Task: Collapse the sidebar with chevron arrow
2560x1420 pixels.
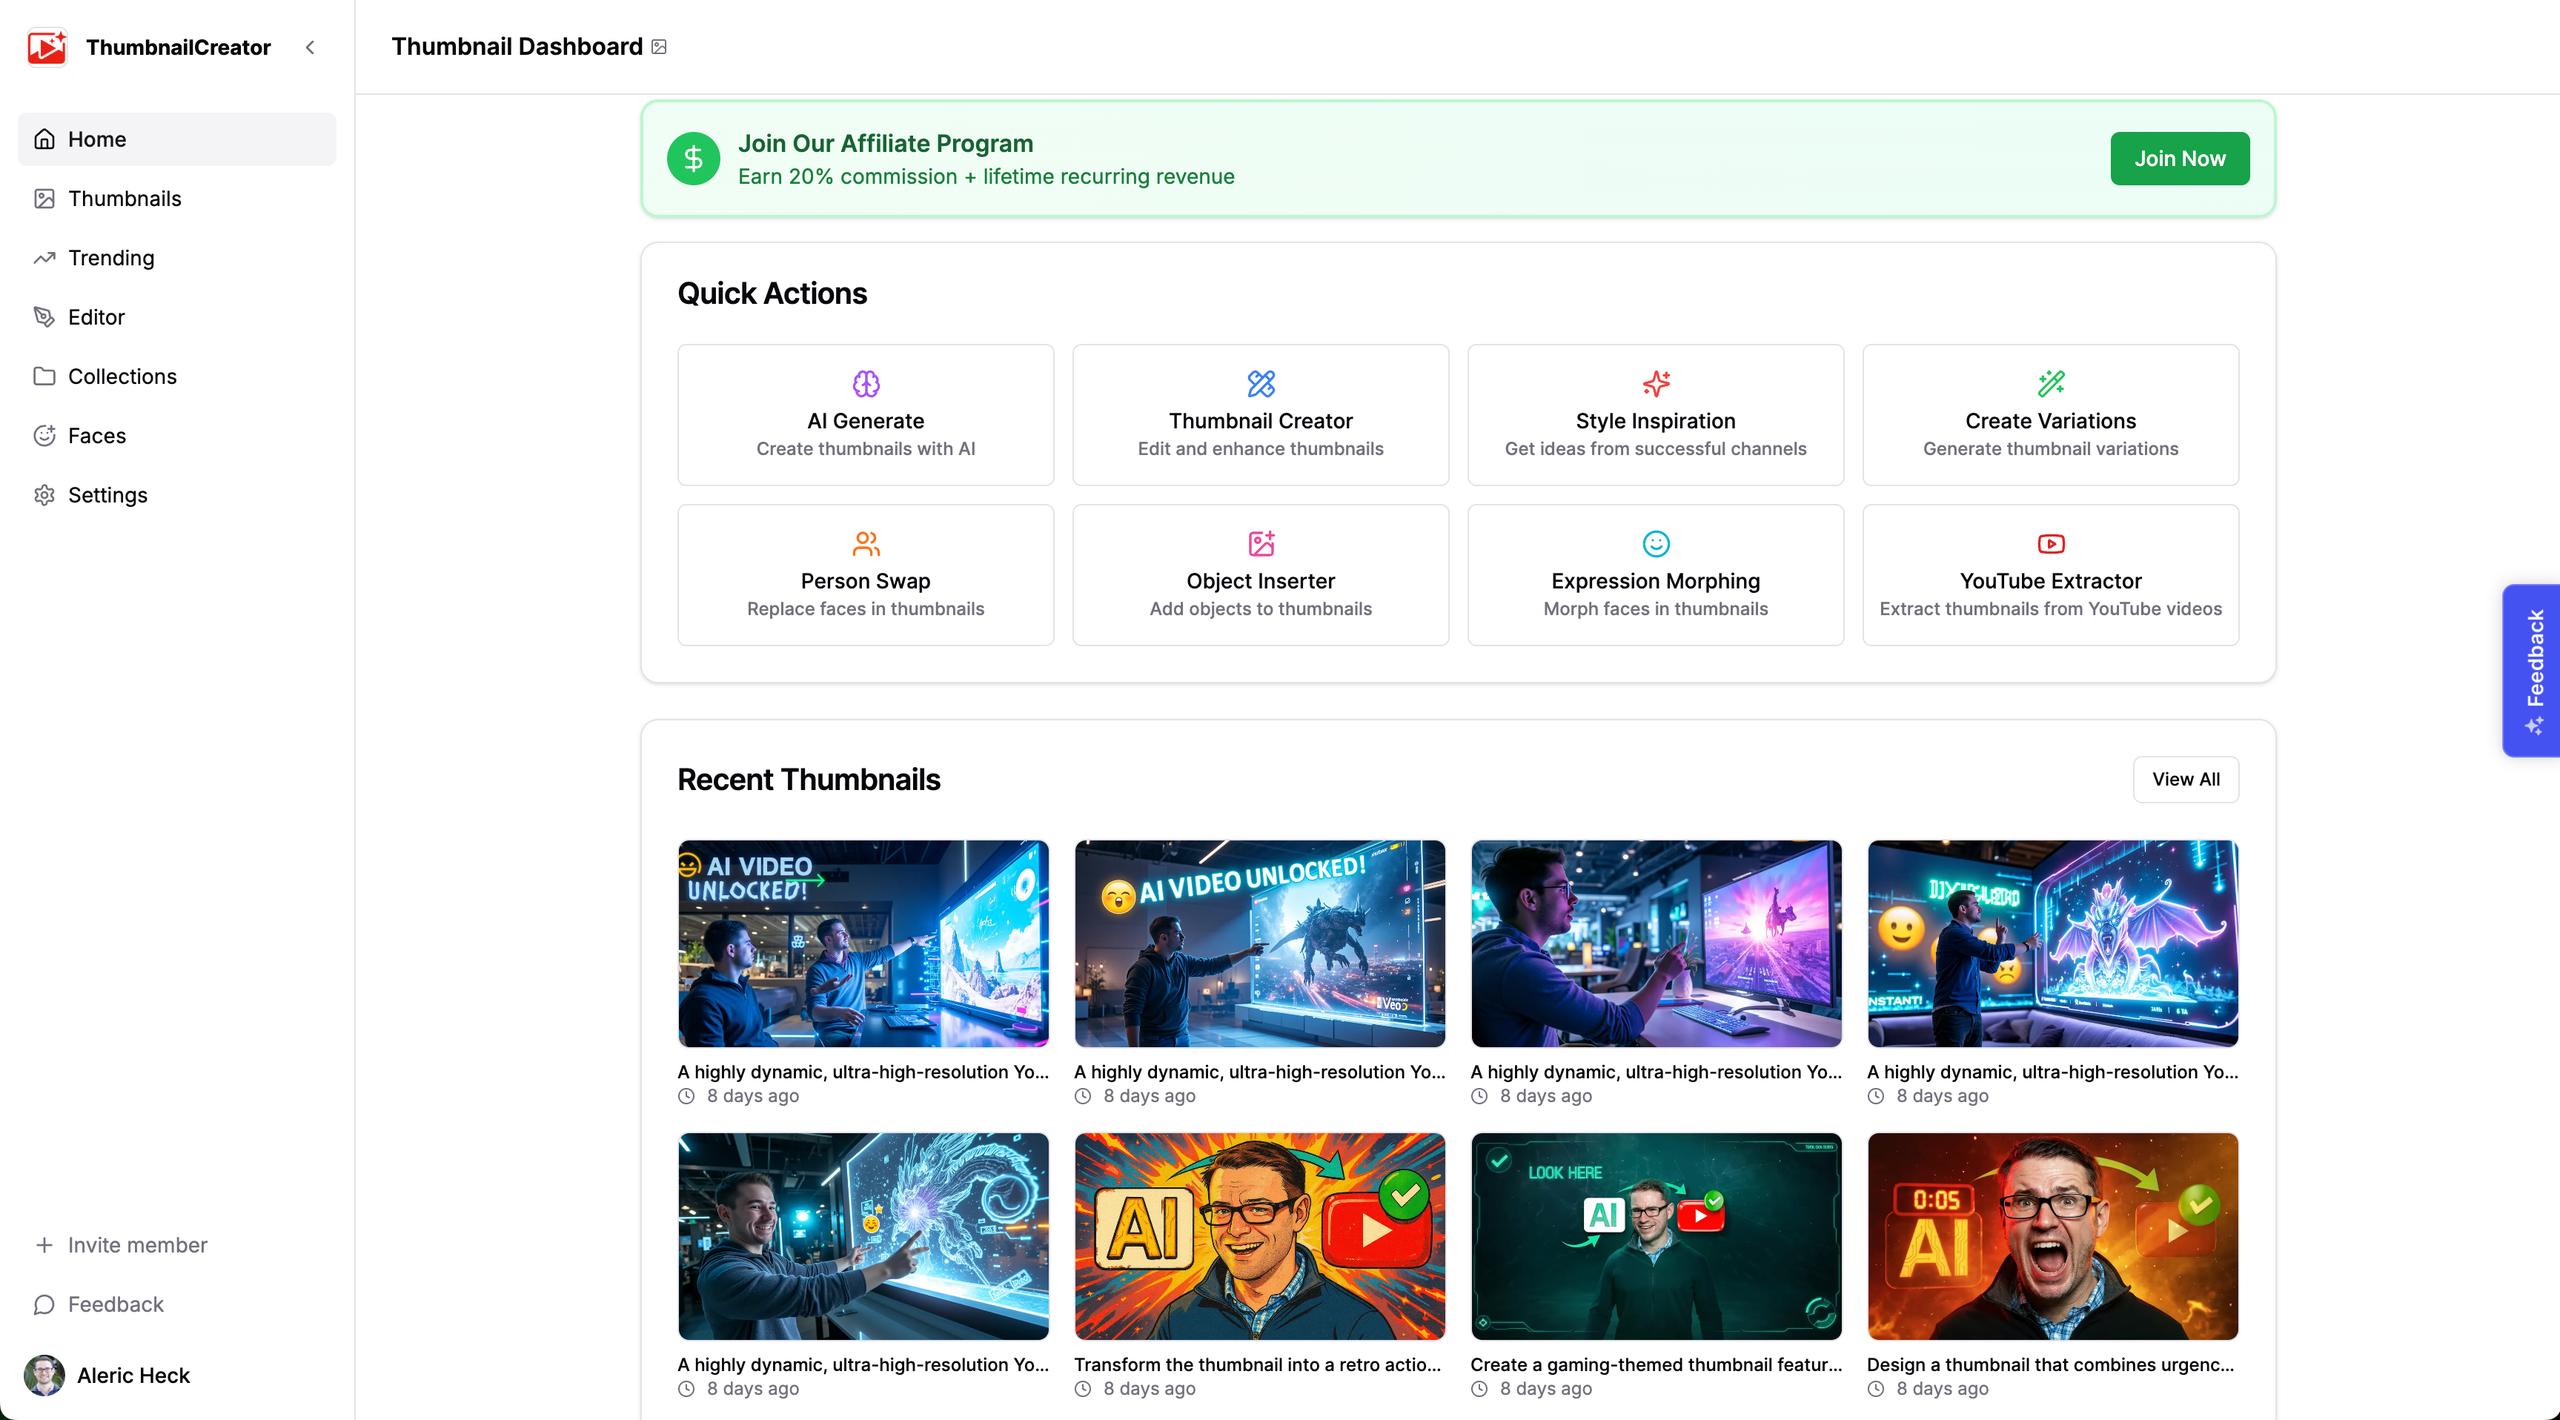Action: coord(310,47)
